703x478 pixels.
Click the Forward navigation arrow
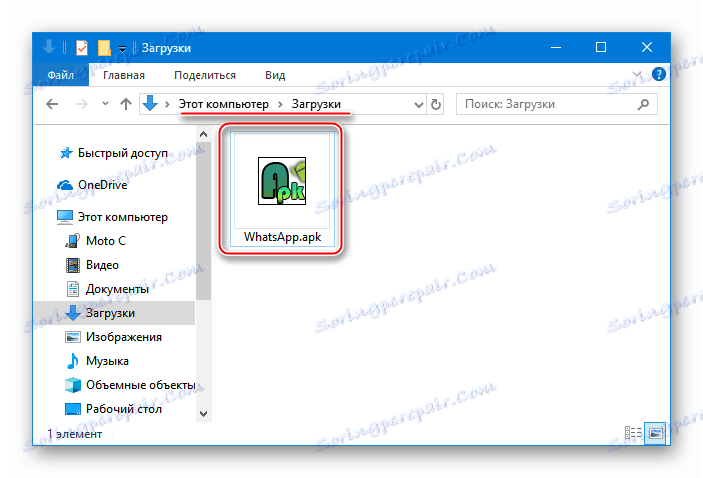82,104
